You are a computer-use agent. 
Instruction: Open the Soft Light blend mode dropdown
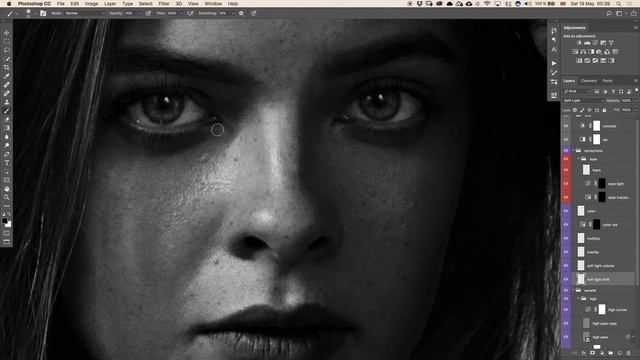click(583, 100)
